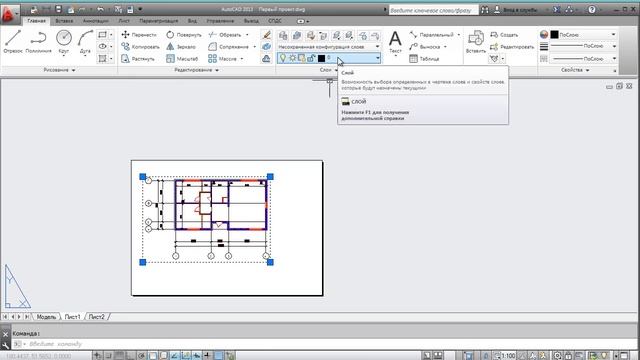Switch to the Главная ribbon tab
Screen dimensions: 640x360
[36, 21]
